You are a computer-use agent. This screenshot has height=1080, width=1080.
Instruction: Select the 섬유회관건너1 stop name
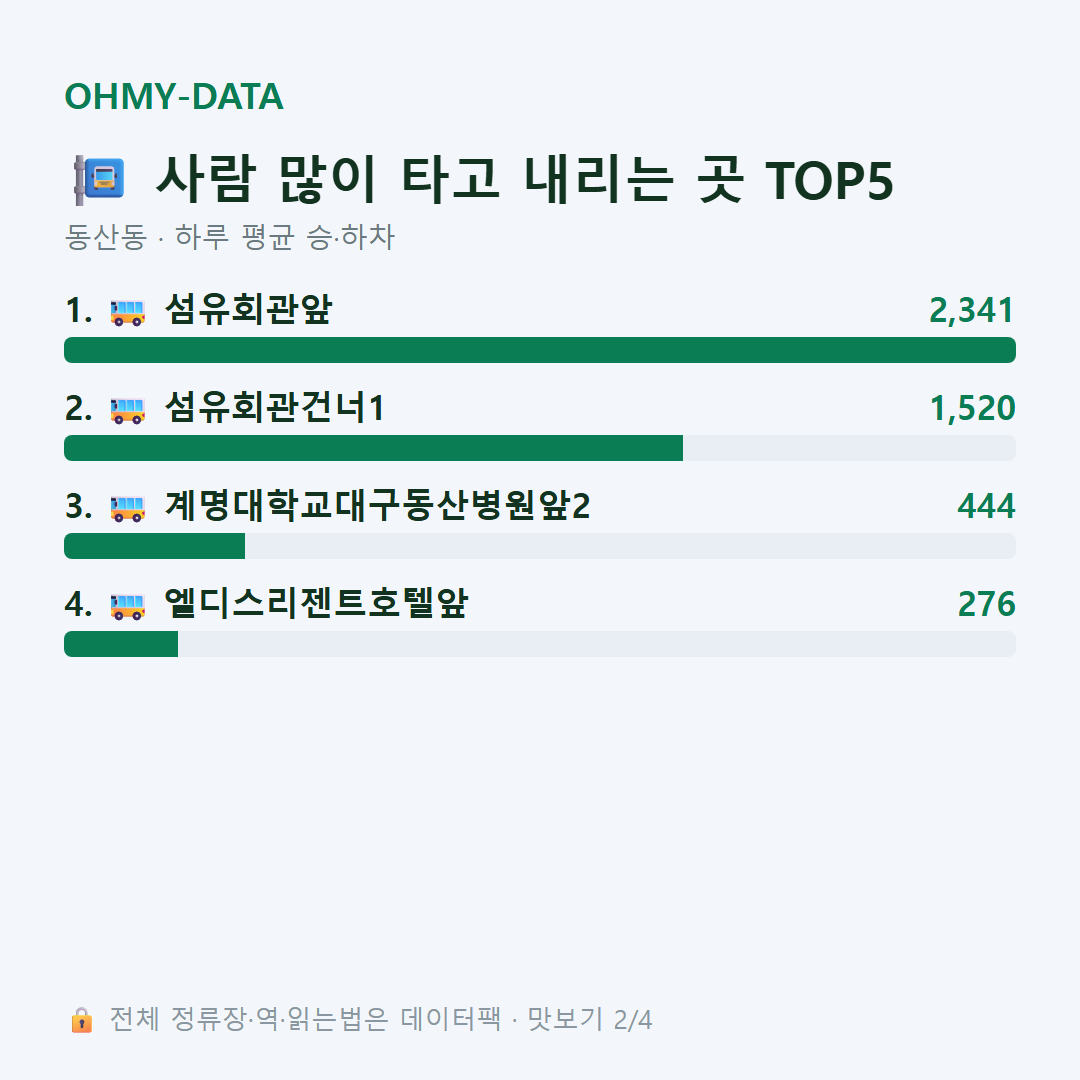274,408
